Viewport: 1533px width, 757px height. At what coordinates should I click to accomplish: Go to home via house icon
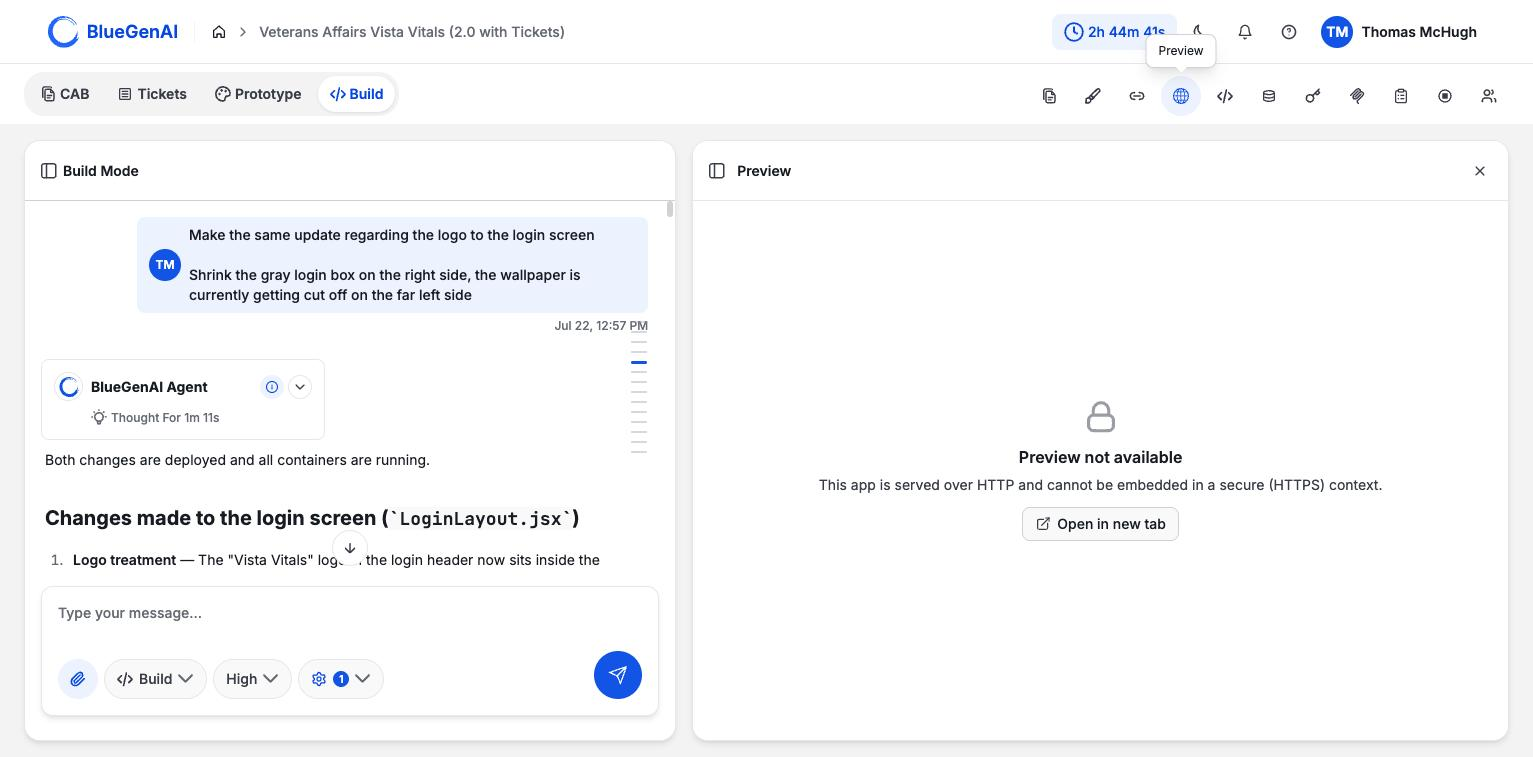219,32
